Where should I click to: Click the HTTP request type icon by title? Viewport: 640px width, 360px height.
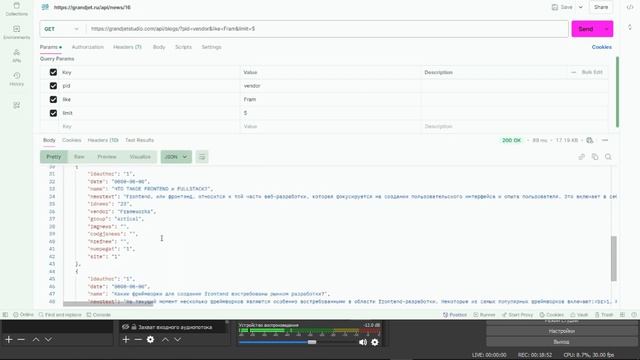[45, 7]
